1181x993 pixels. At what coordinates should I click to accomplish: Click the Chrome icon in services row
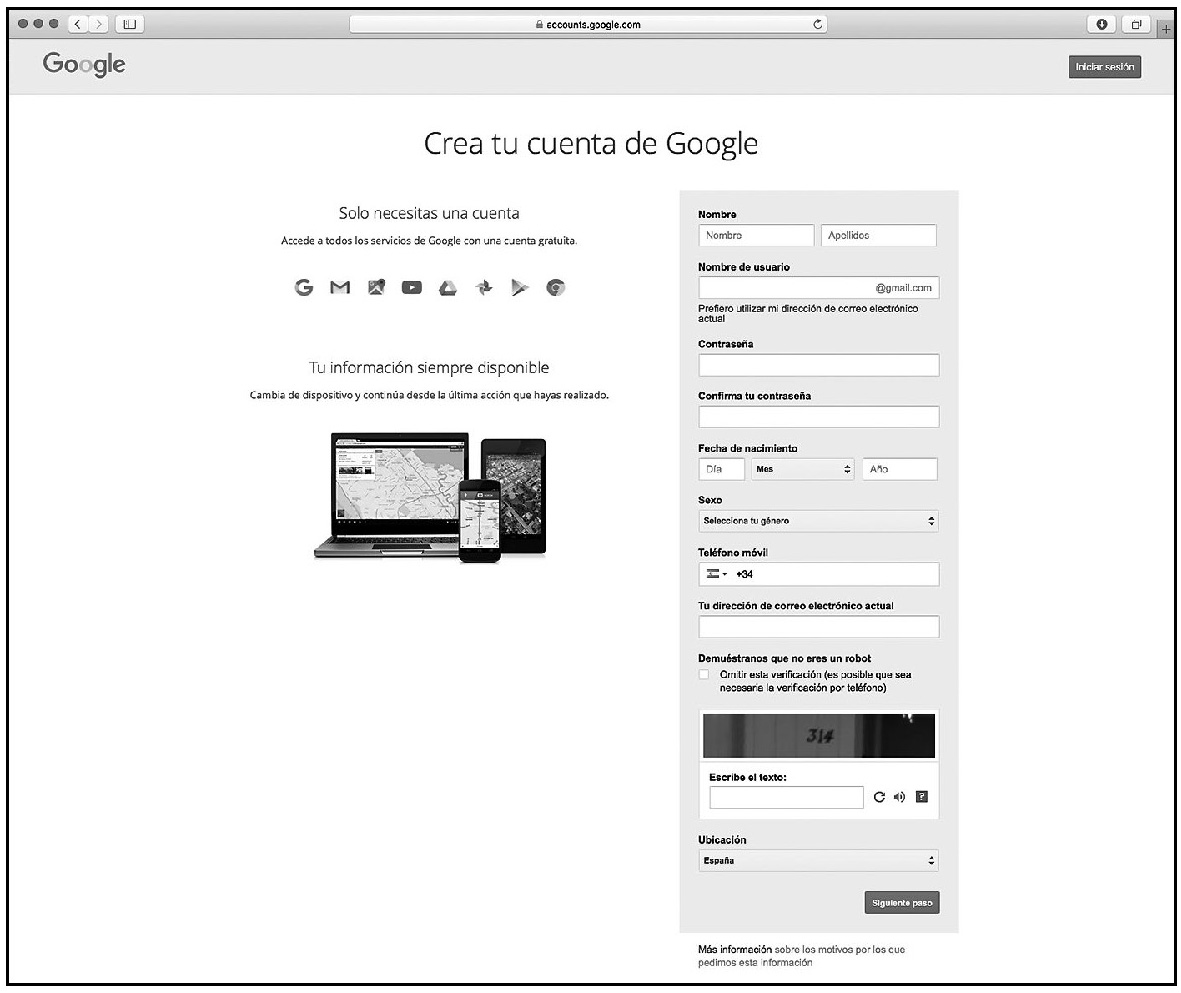556,287
